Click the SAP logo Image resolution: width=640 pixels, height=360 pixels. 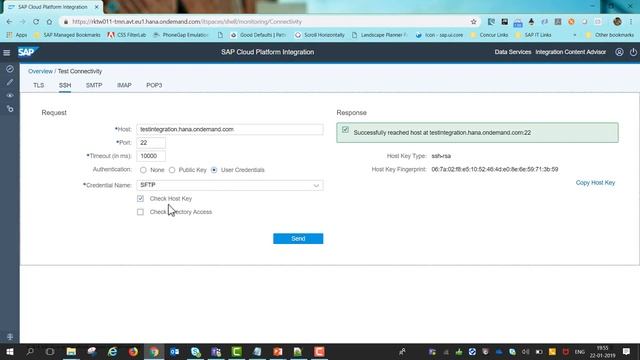coord(27,52)
